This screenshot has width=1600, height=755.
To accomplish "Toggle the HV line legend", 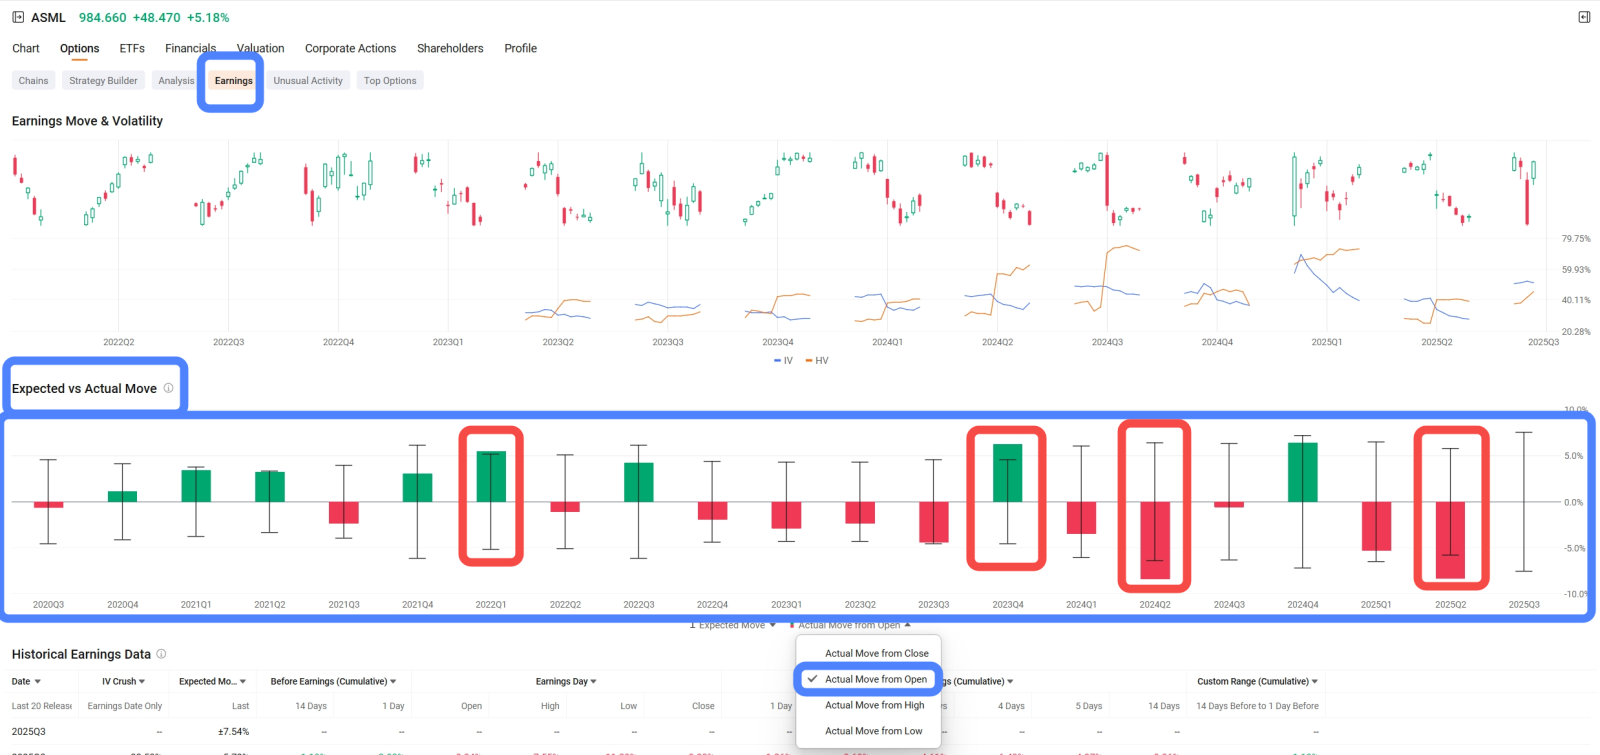I will point(817,360).
